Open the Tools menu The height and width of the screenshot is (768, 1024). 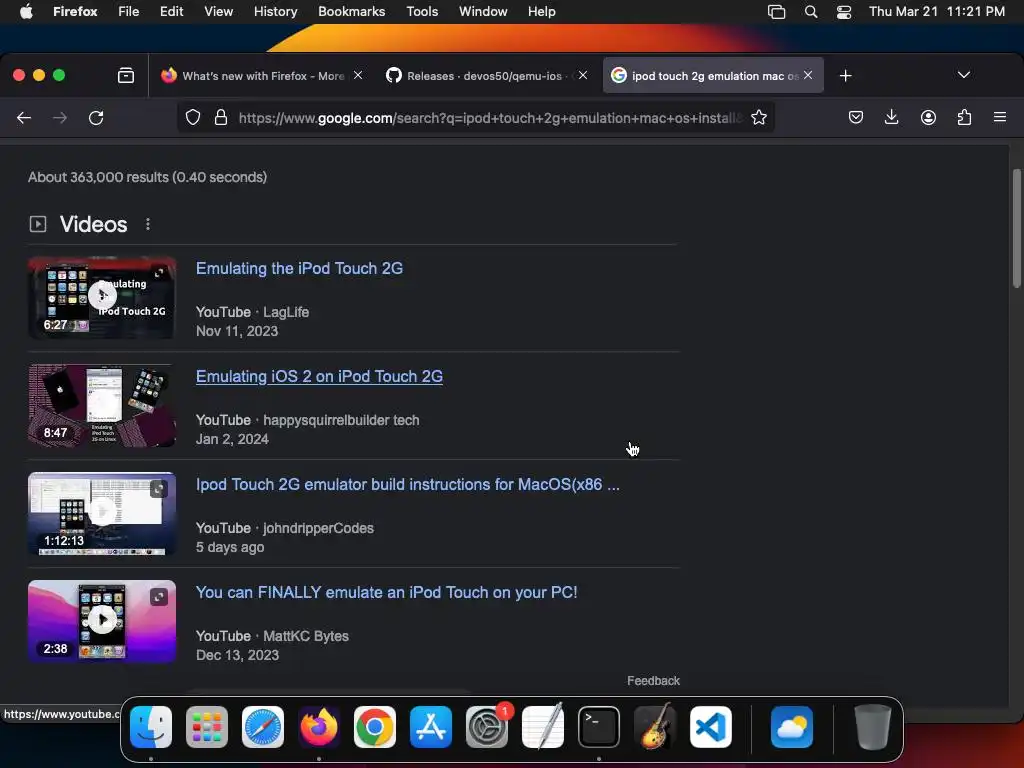click(x=422, y=12)
